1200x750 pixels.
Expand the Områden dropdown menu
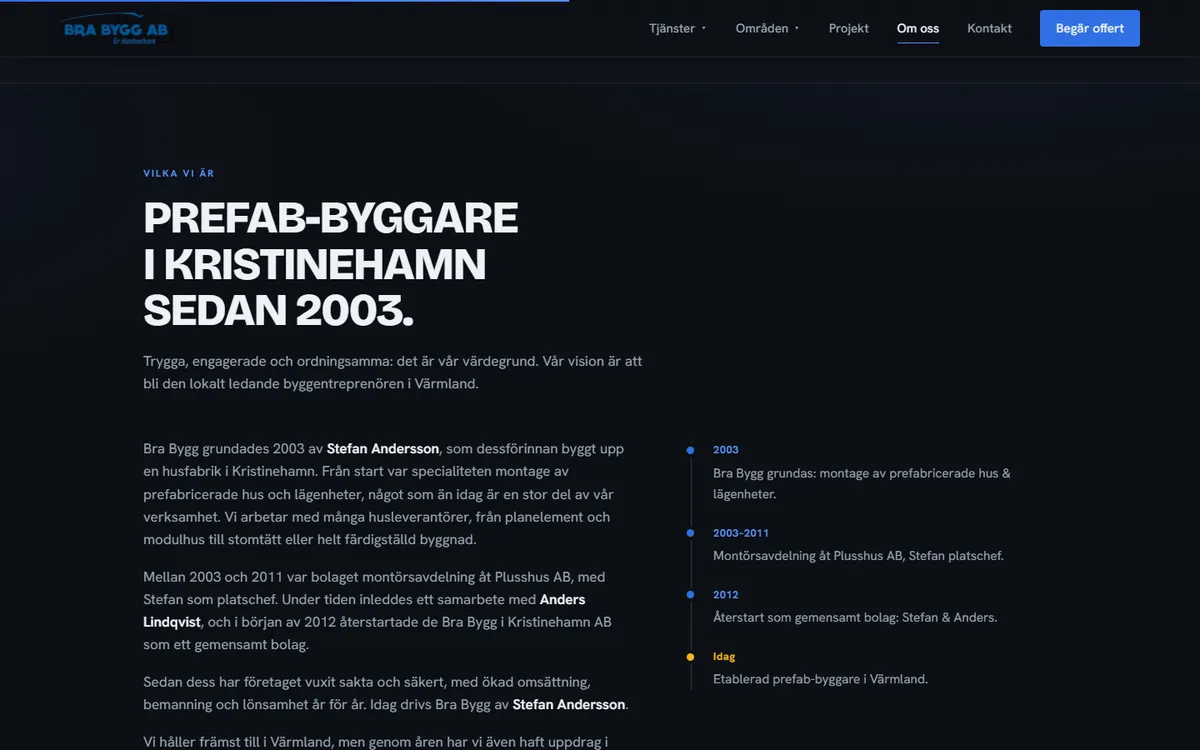click(x=767, y=28)
